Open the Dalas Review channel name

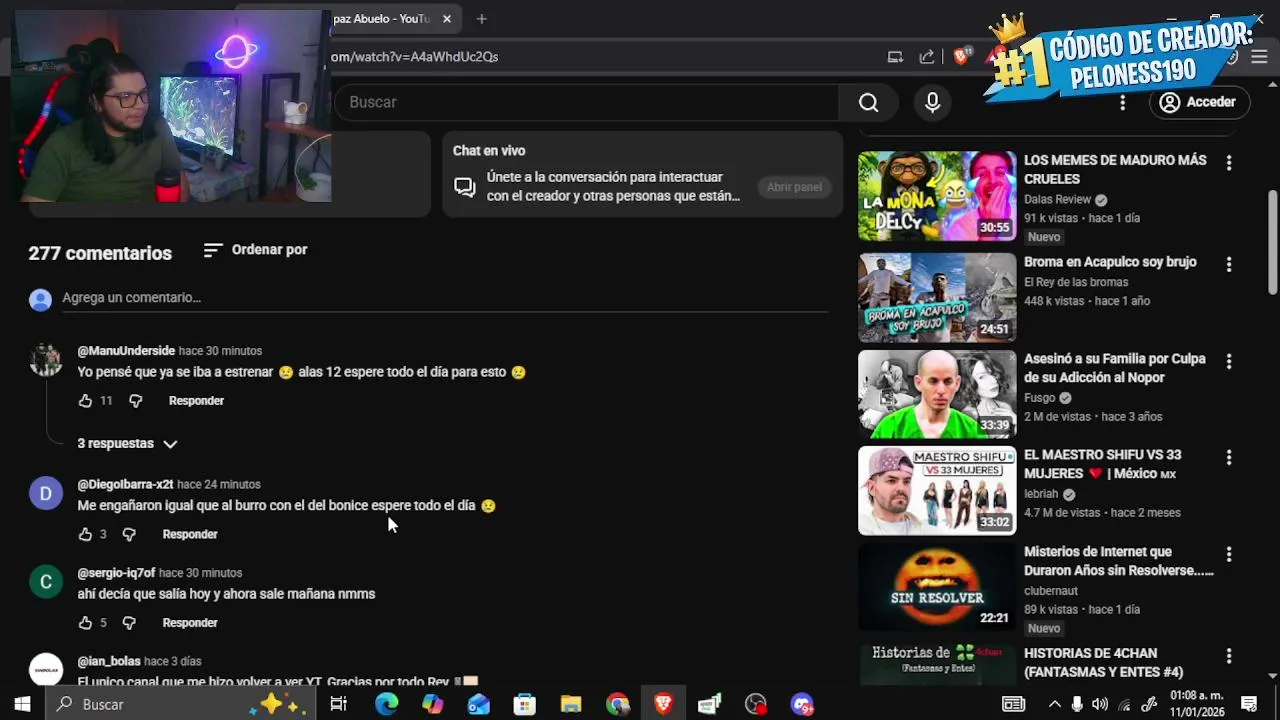pyautogui.click(x=1057, y=199)
